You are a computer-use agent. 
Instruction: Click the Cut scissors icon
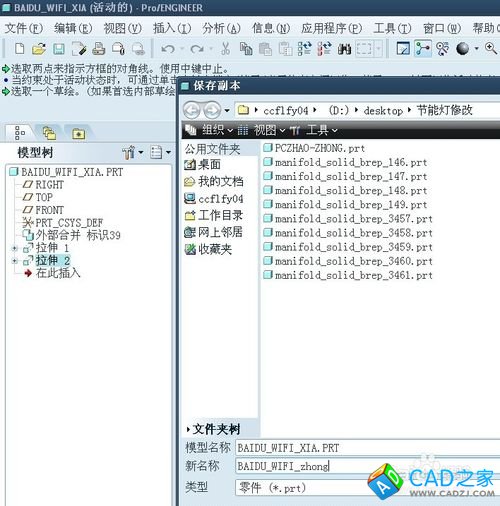pos(226,49)
